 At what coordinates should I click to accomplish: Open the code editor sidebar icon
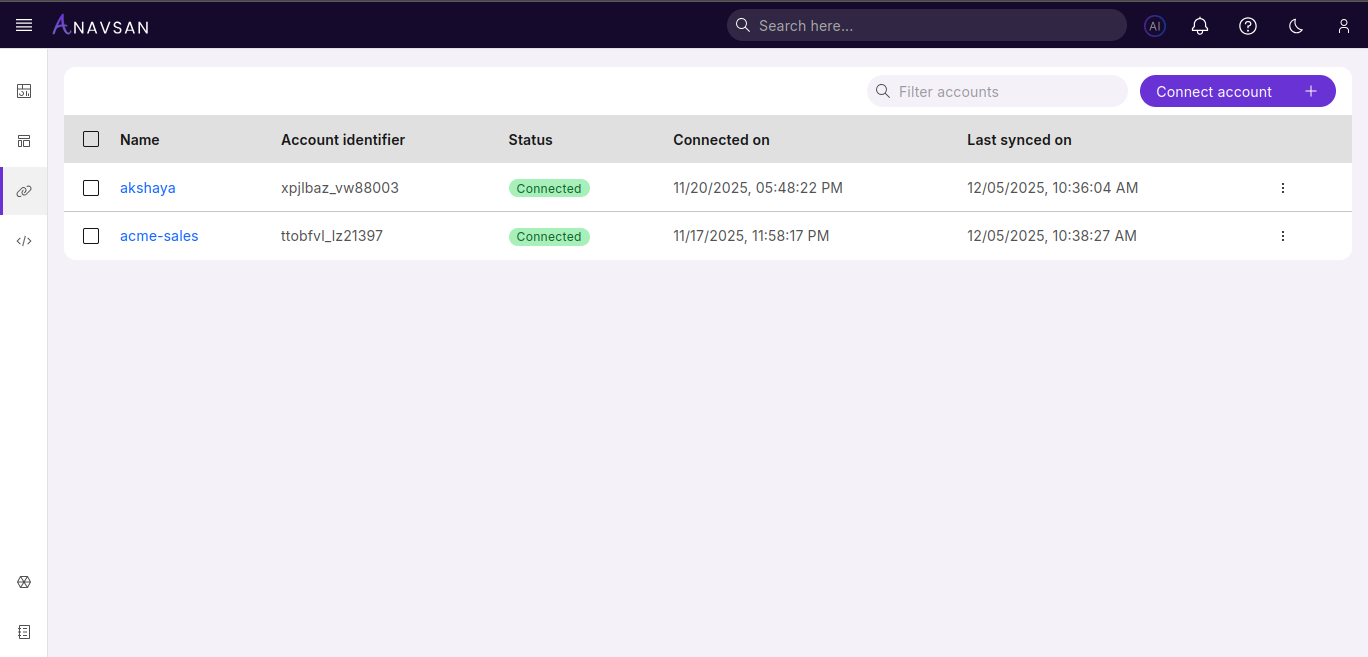tap(24, 240)
